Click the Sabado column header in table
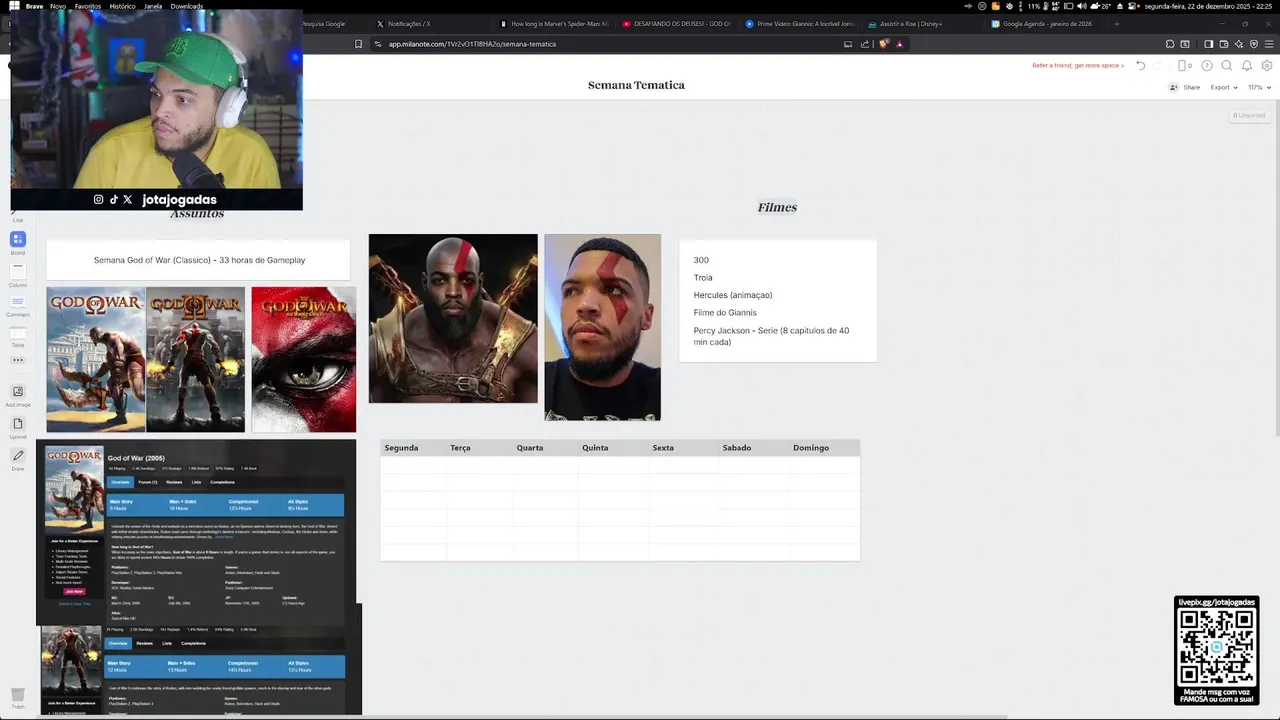The height and width of the screenshot is (720, 1280). [x=737, y=448]
